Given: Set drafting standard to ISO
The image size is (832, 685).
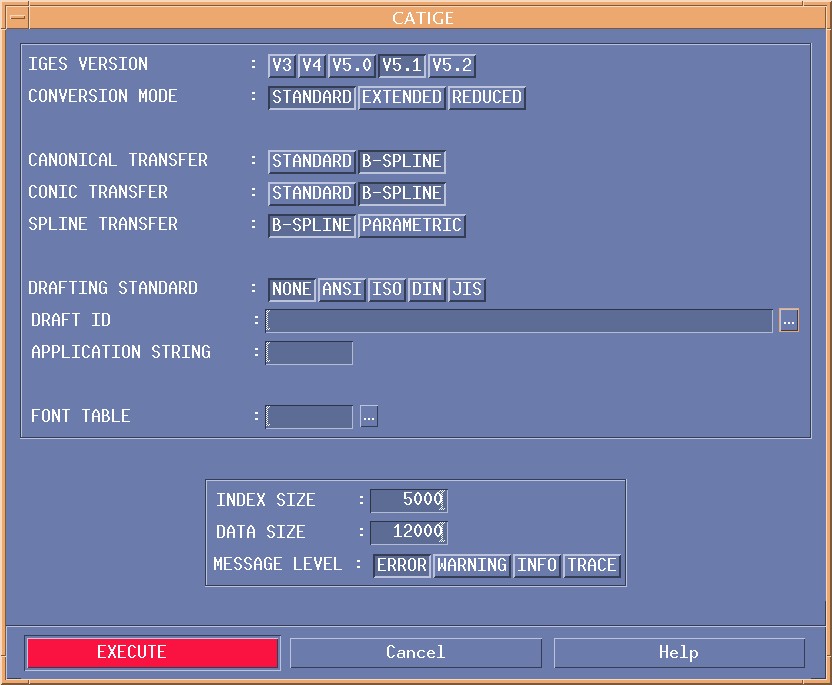Looking at the screenshot, I should pyautogui.click(x=387, y=289).
